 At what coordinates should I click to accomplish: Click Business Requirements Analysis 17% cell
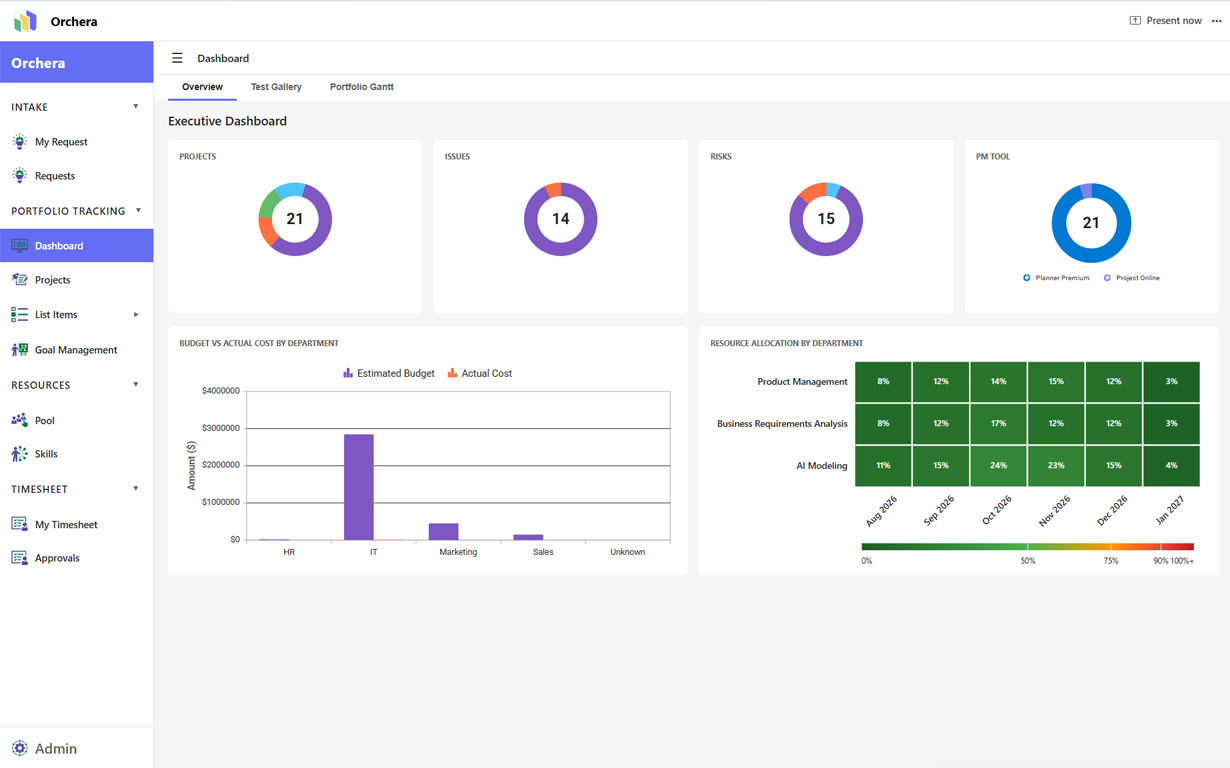[x=998, y=423]
